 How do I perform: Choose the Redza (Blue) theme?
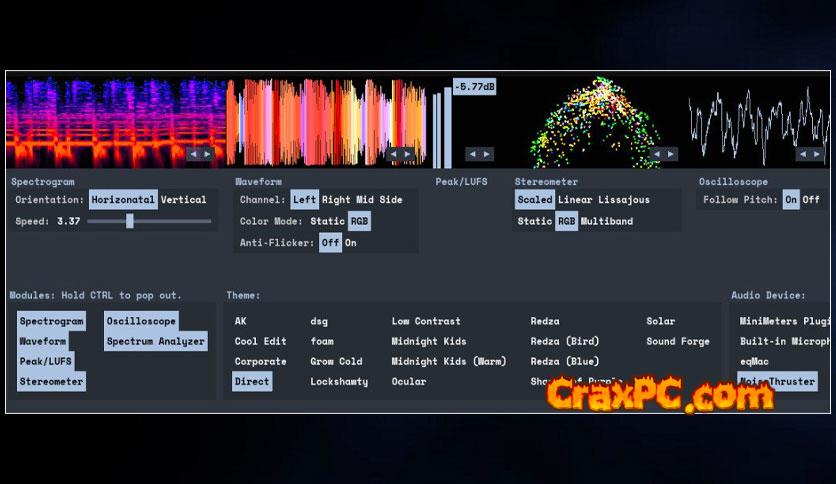pos(565,361)
